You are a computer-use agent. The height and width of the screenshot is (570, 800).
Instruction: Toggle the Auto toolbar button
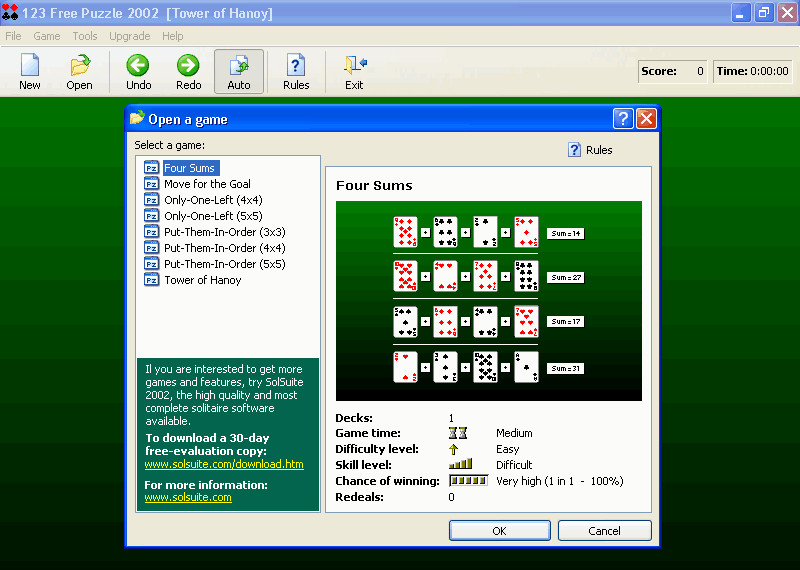click(239, 71)
